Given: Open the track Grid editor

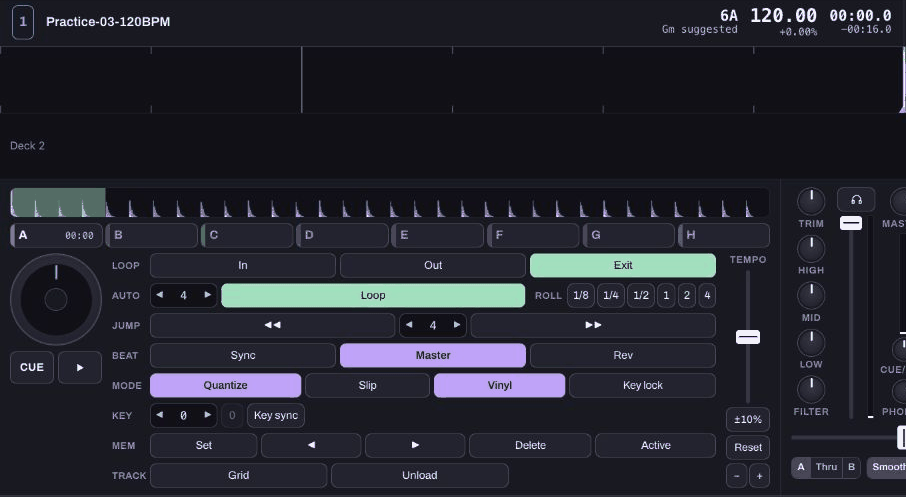Looking at the screenshot, I should click(239, 475).
